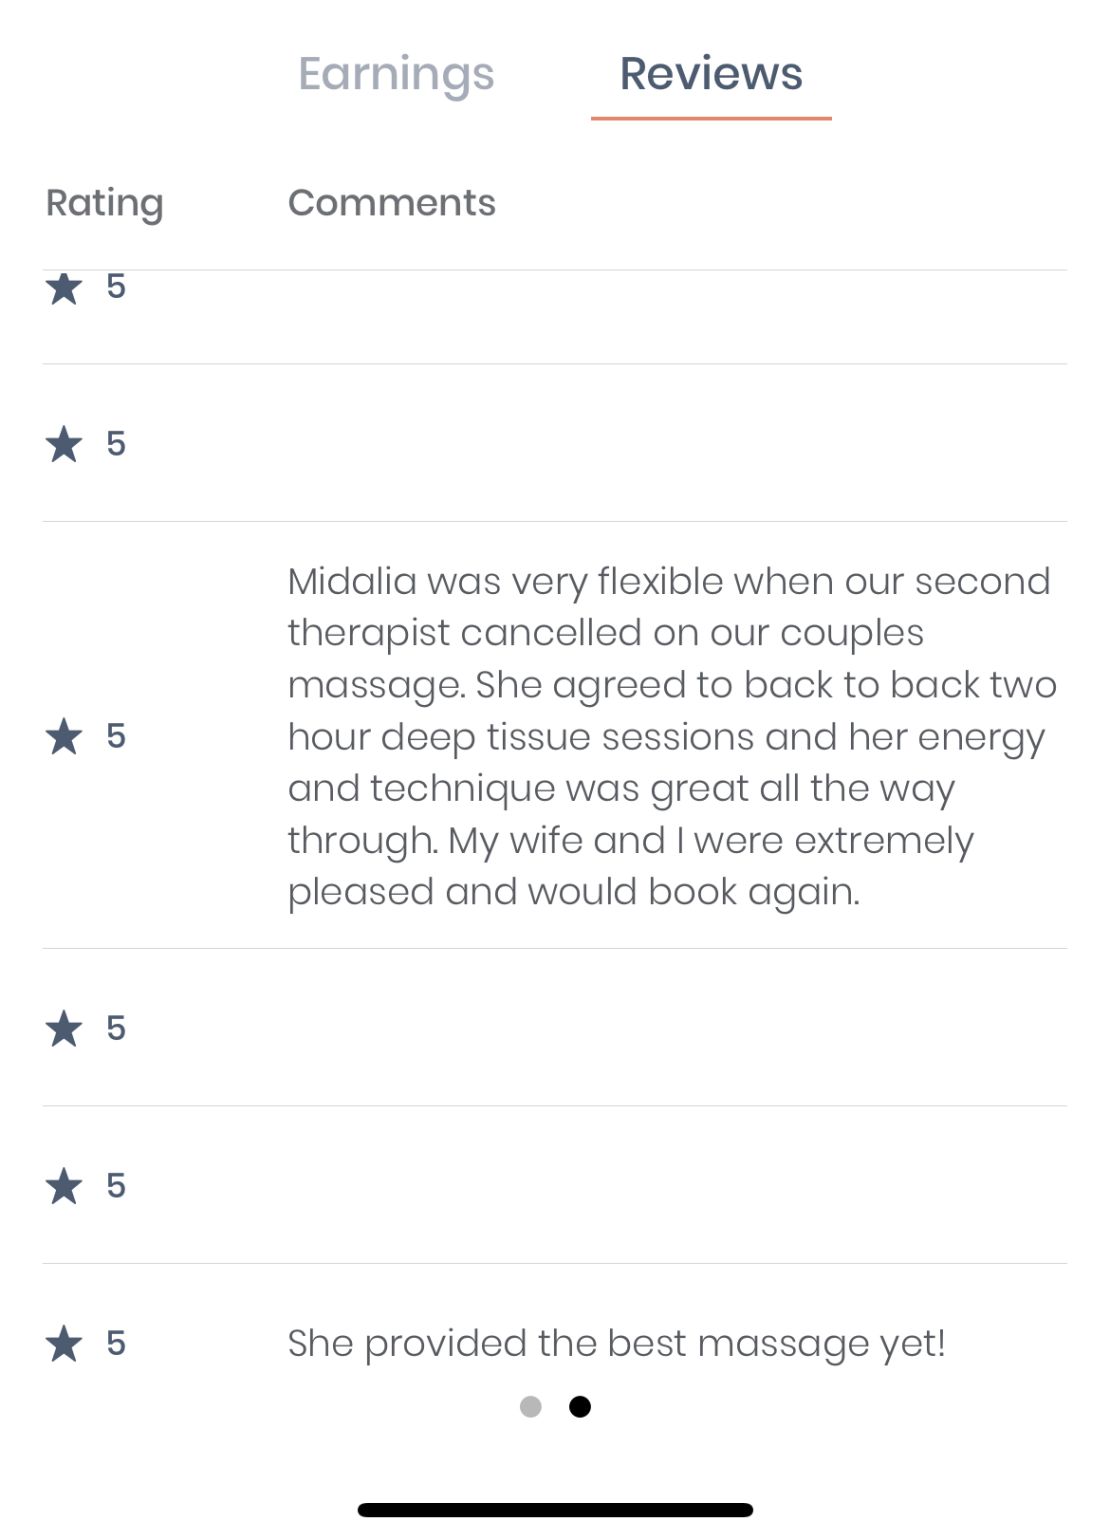The height and width of the screenshot is (1540, 1110).
Task: Tap the Comments column header
Action: 391,203
